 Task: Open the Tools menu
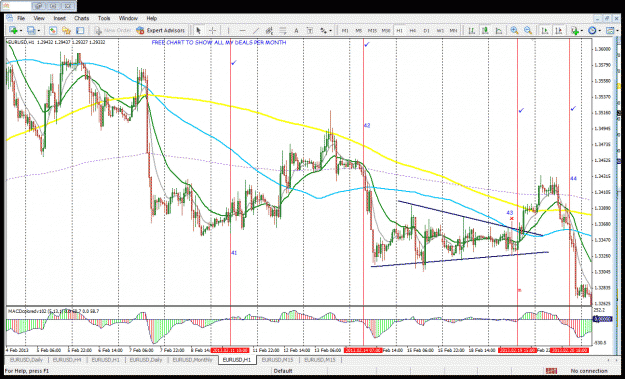(104, 18)
